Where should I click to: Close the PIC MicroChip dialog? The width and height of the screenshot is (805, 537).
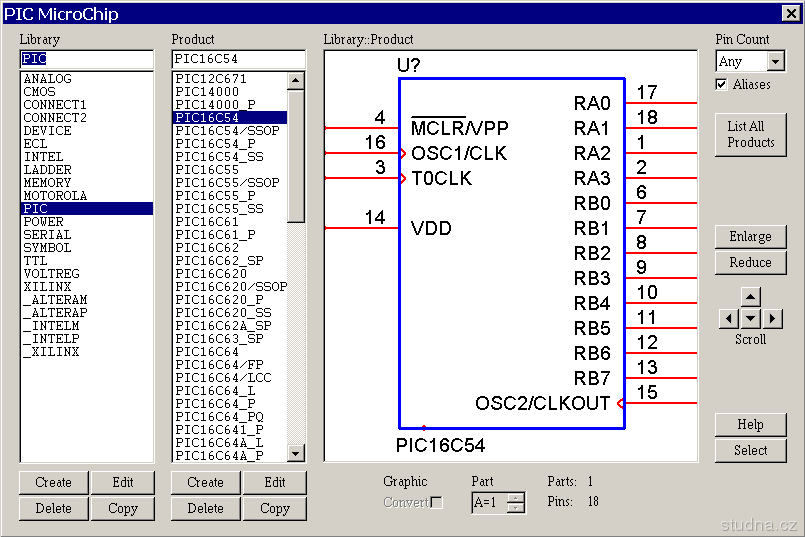point(791,13)
